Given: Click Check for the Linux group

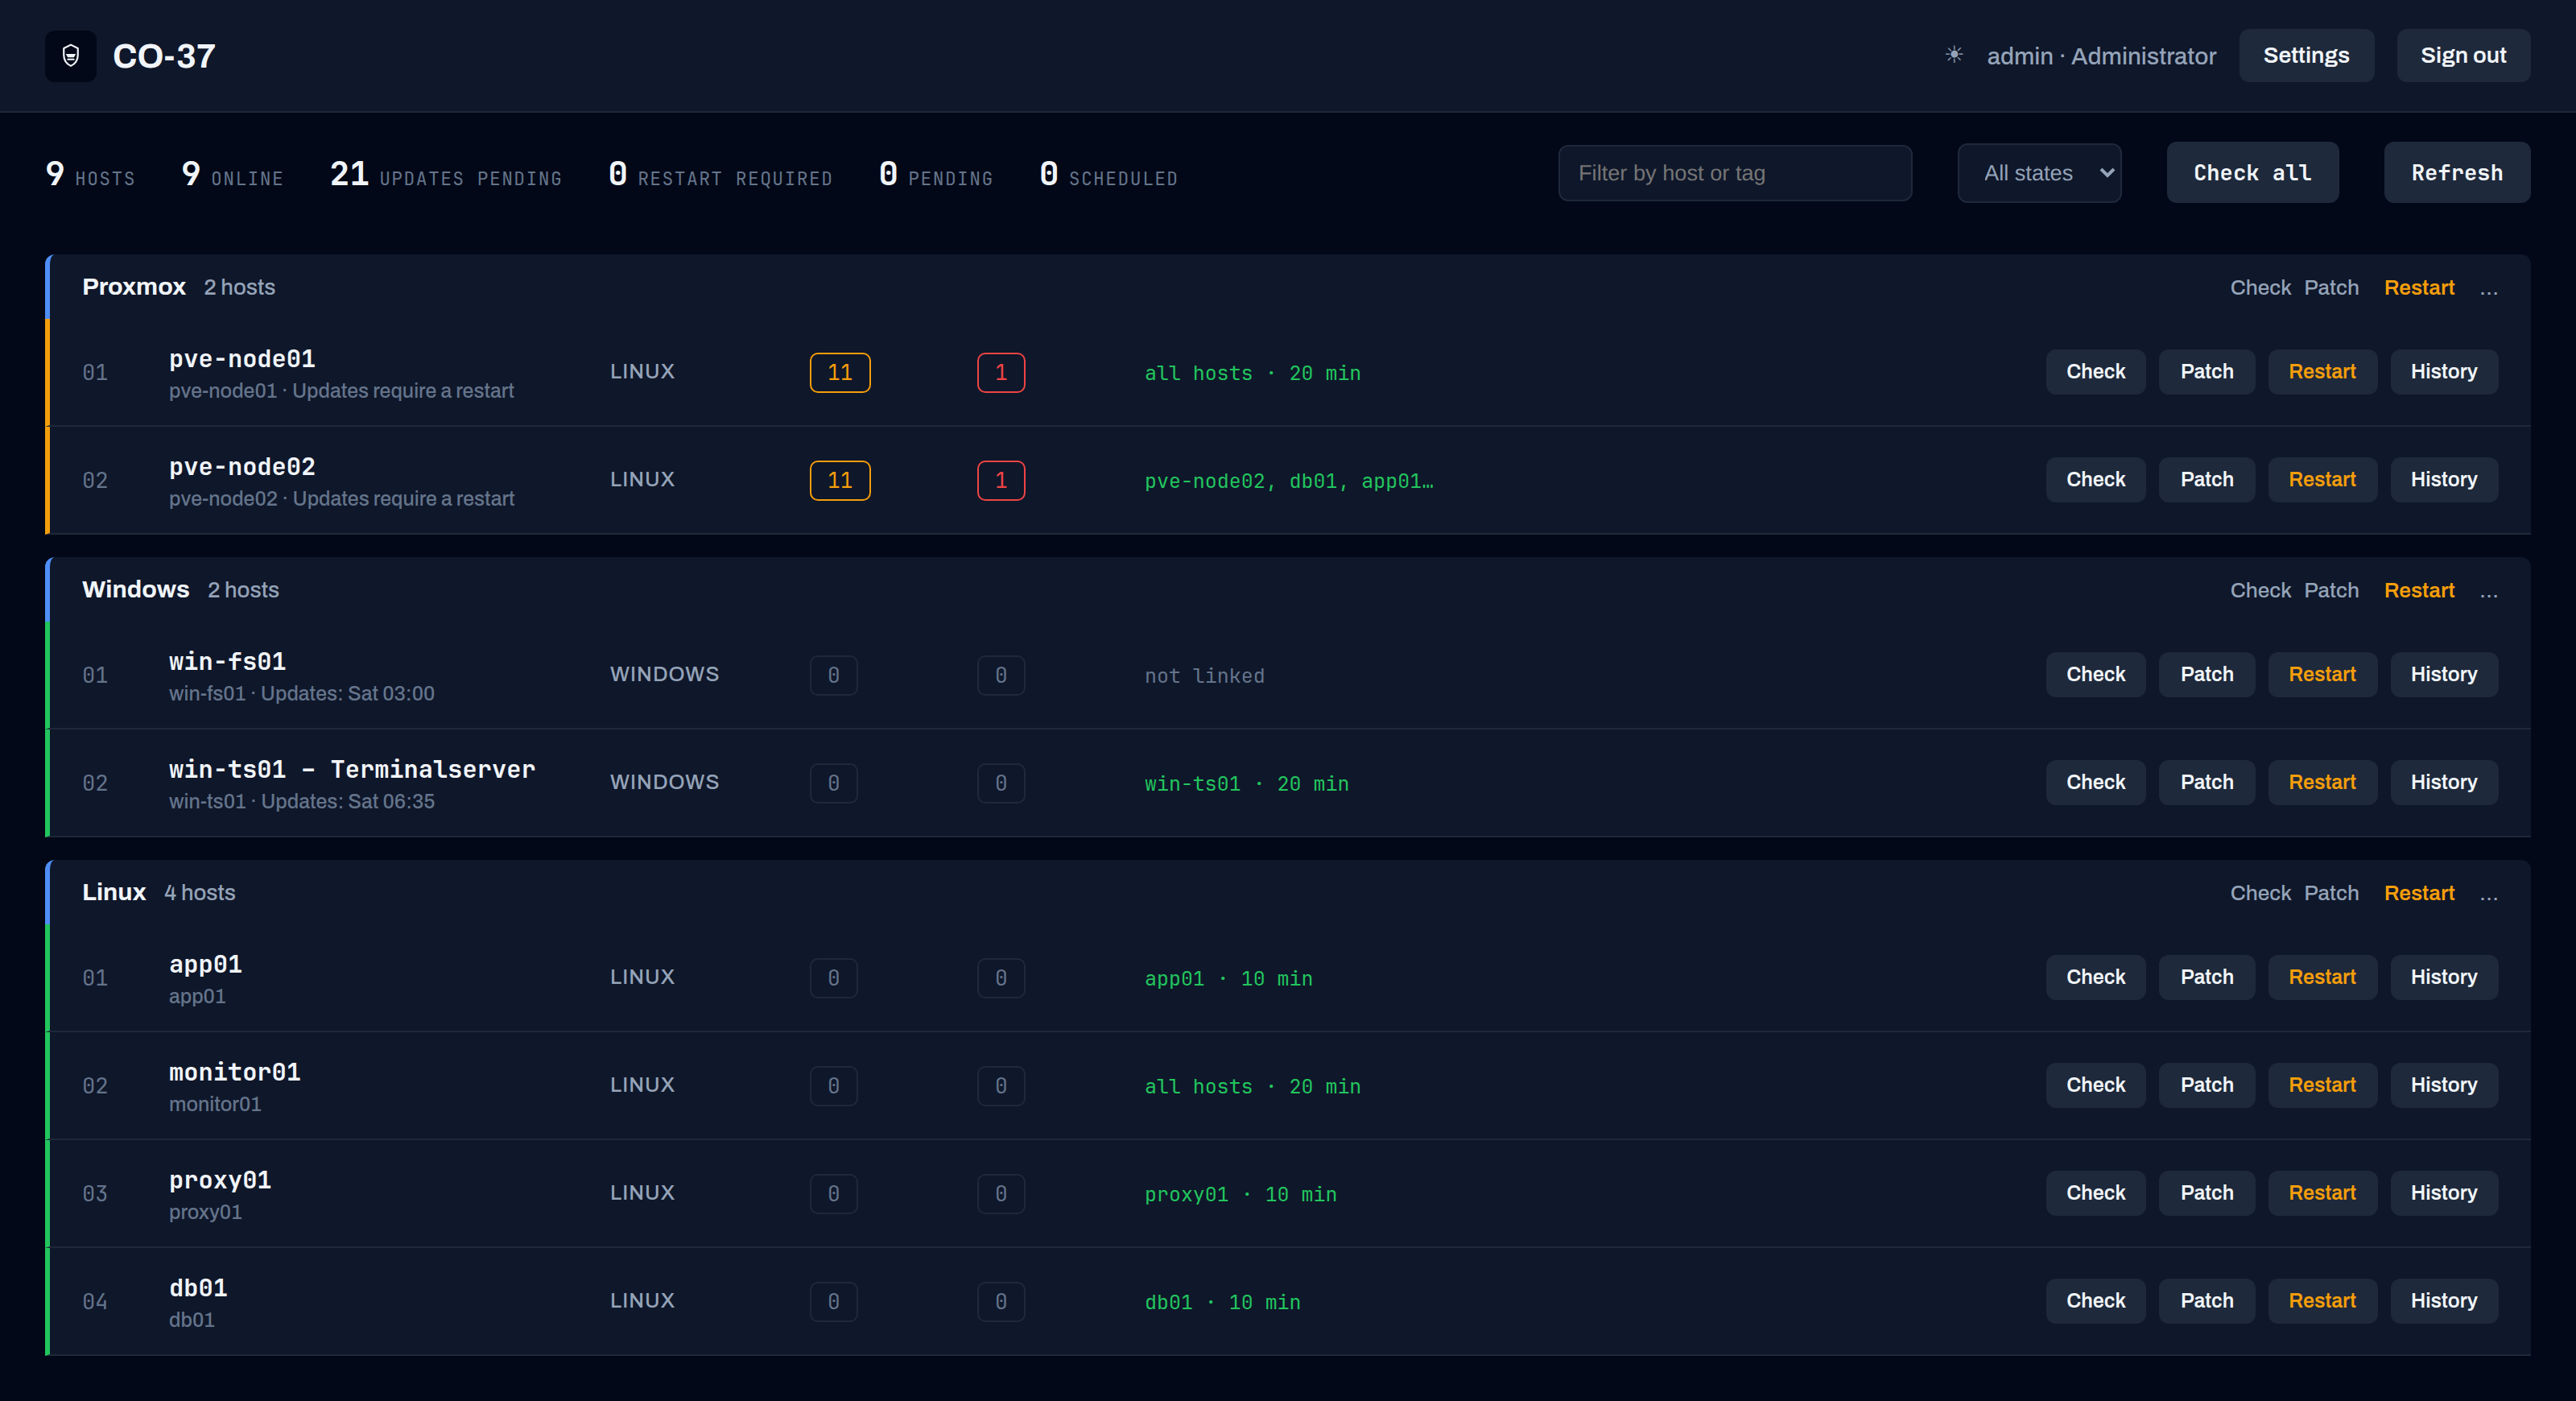Looking at the screenshot, I should (2259, 894).
